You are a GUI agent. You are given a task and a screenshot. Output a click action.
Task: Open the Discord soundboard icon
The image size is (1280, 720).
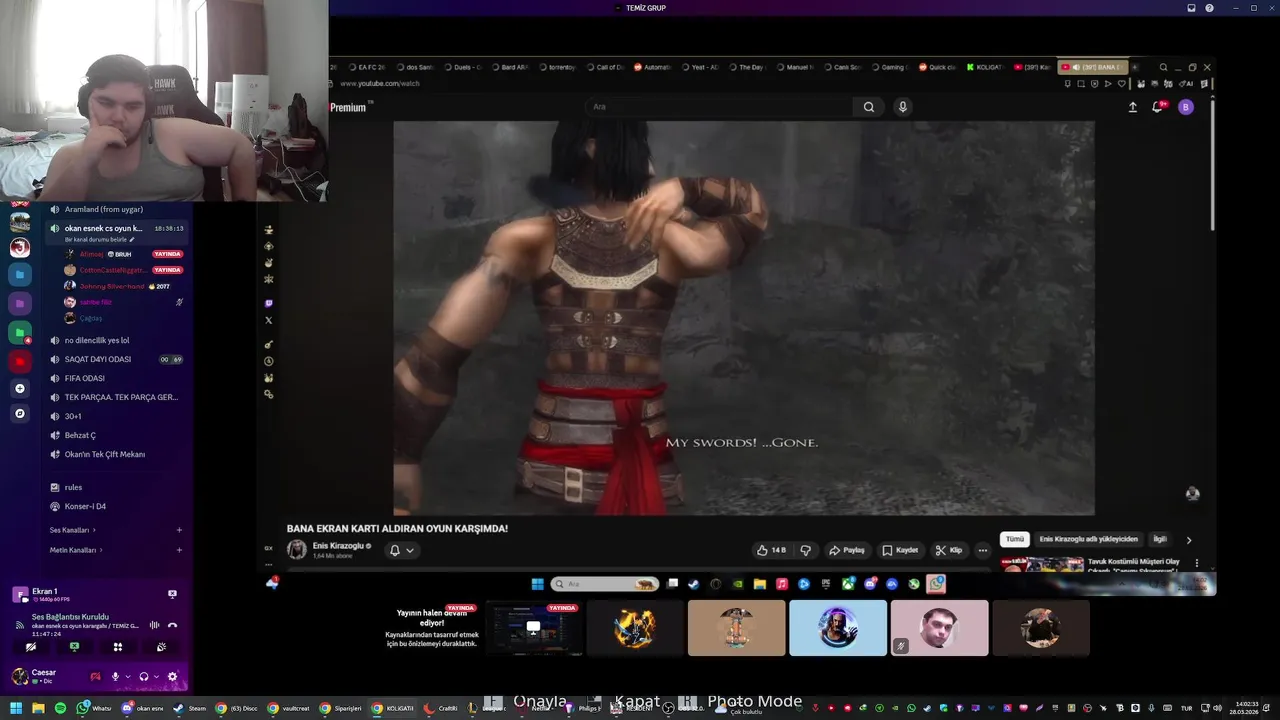tap(161, 647)
